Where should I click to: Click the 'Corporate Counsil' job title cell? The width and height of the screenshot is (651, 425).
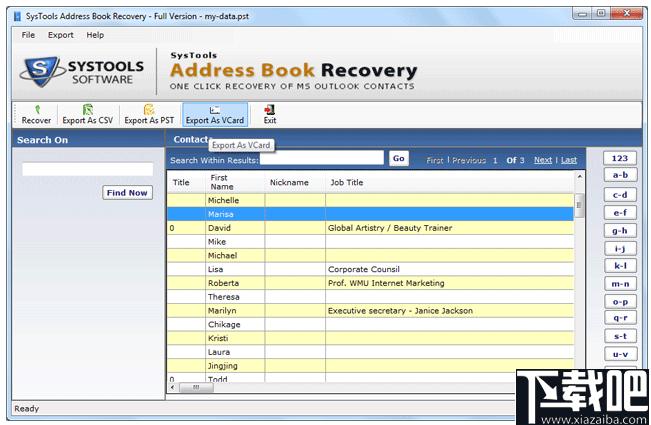click(x=450, y=269)
